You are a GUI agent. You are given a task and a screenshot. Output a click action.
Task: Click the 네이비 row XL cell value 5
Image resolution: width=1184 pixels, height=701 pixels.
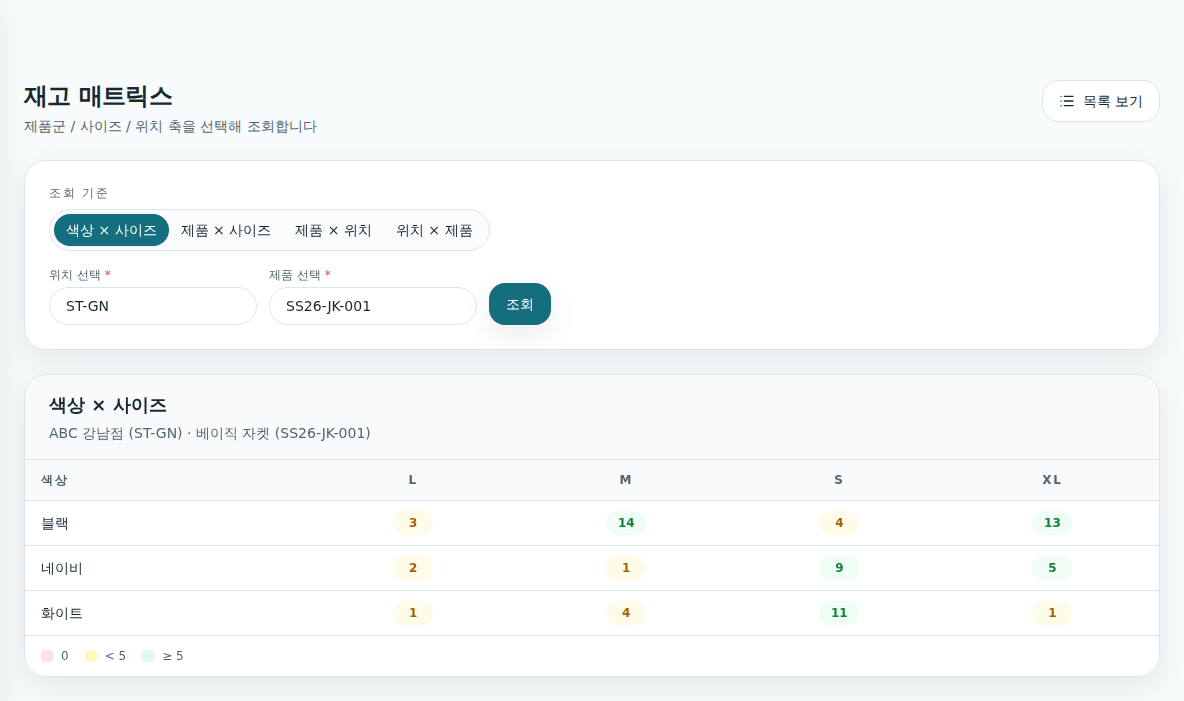click(1052, 568)
